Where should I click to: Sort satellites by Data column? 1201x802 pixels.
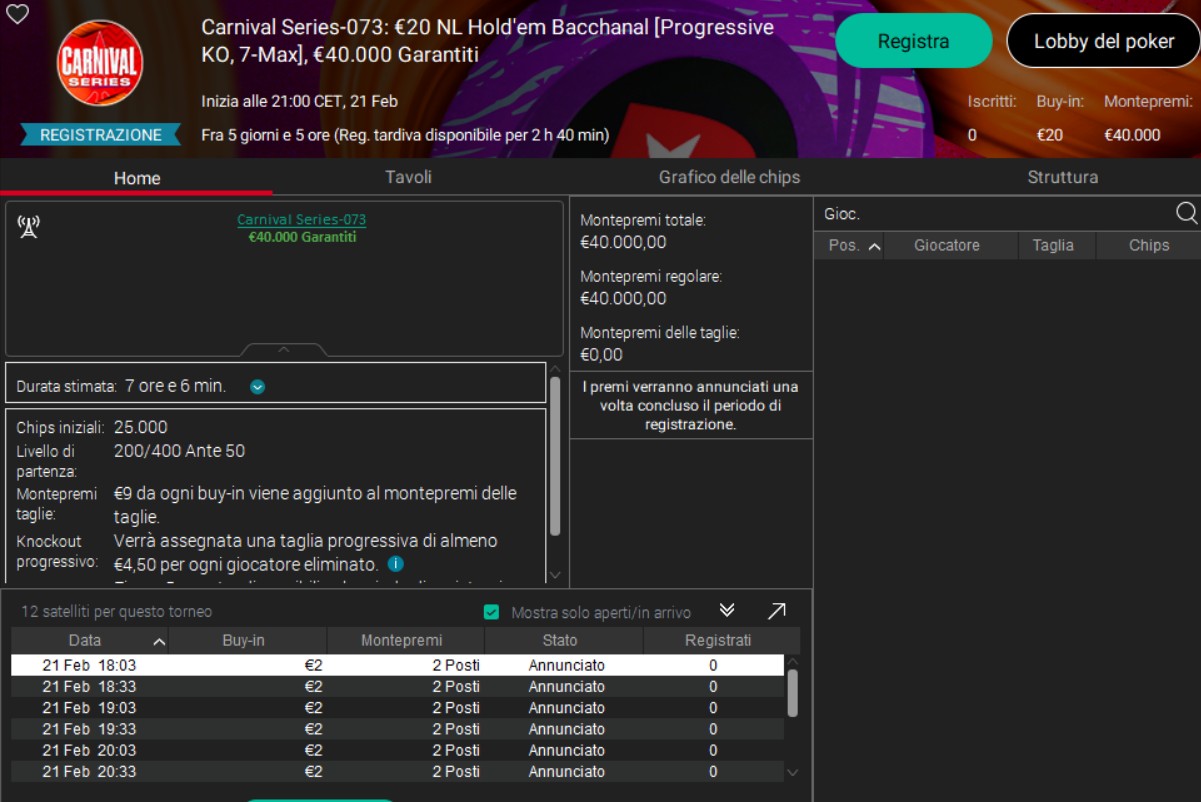pos(86,640)
